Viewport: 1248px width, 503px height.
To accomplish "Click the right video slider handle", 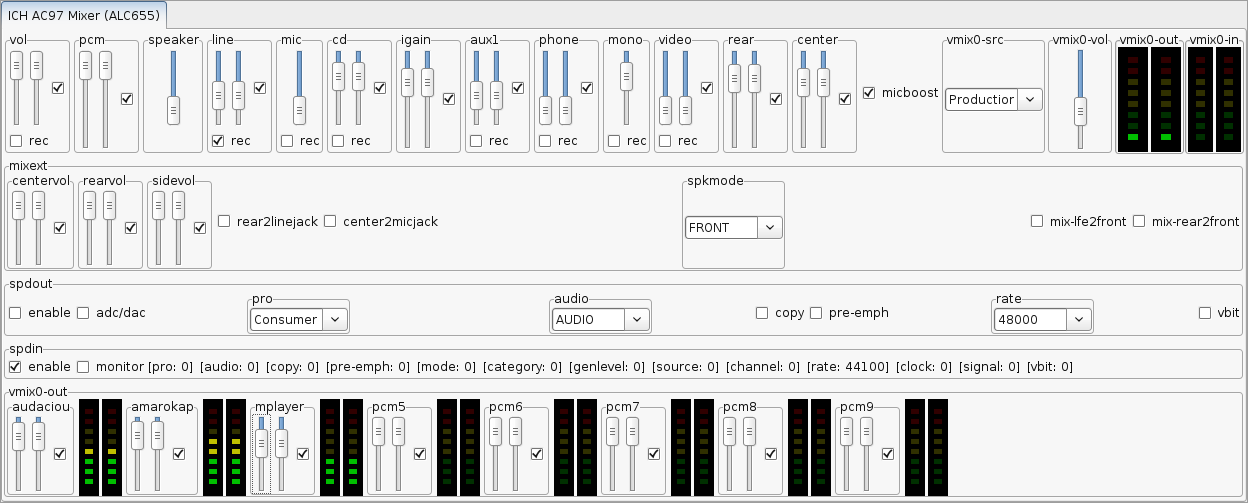I will click(686, 110).
